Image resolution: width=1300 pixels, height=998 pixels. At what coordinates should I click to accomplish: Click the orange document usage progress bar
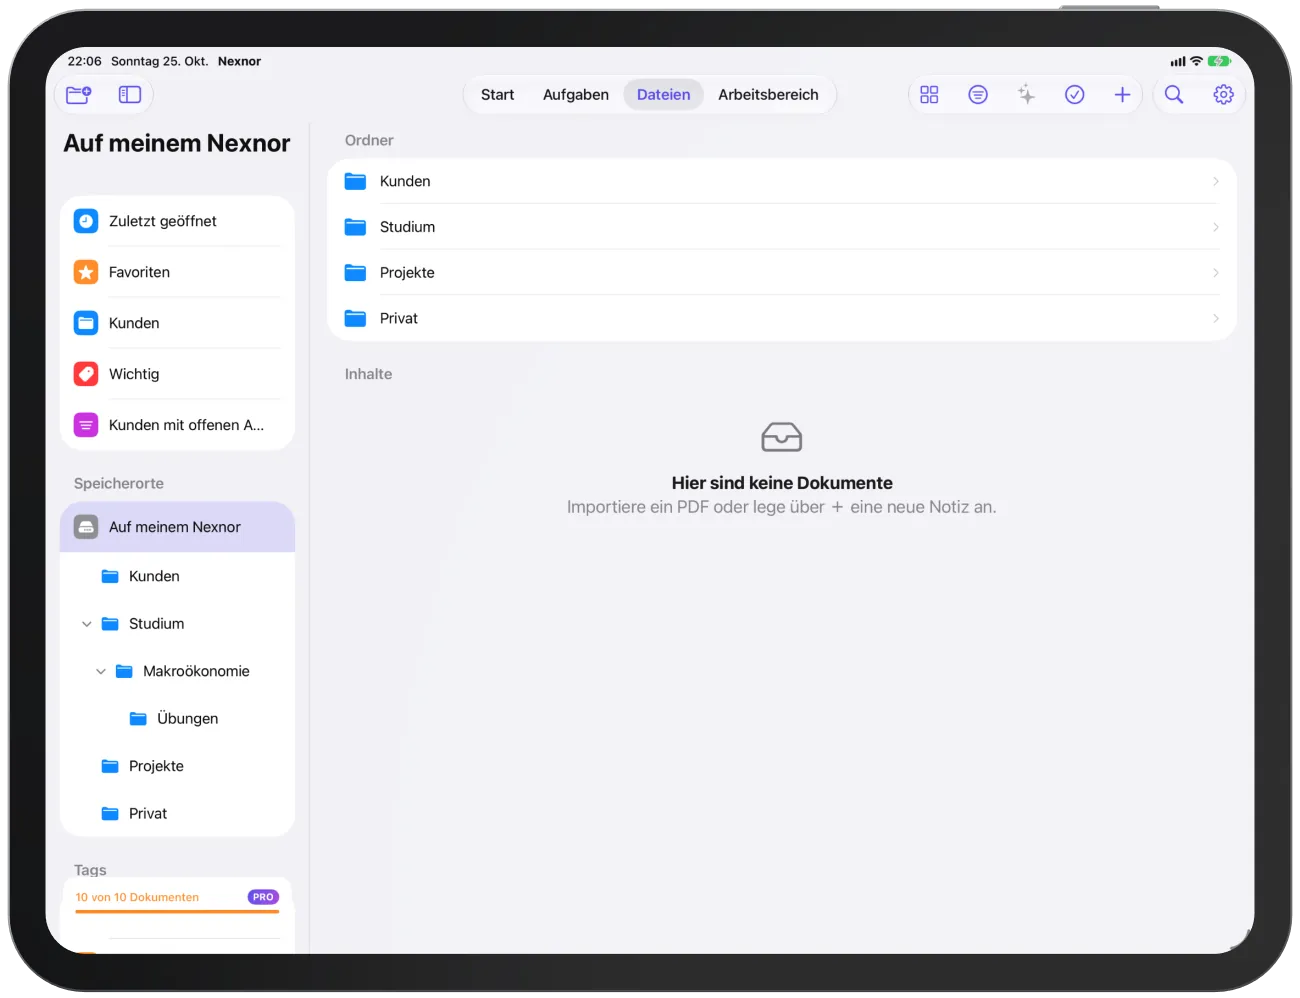click(x=177, y=911)
